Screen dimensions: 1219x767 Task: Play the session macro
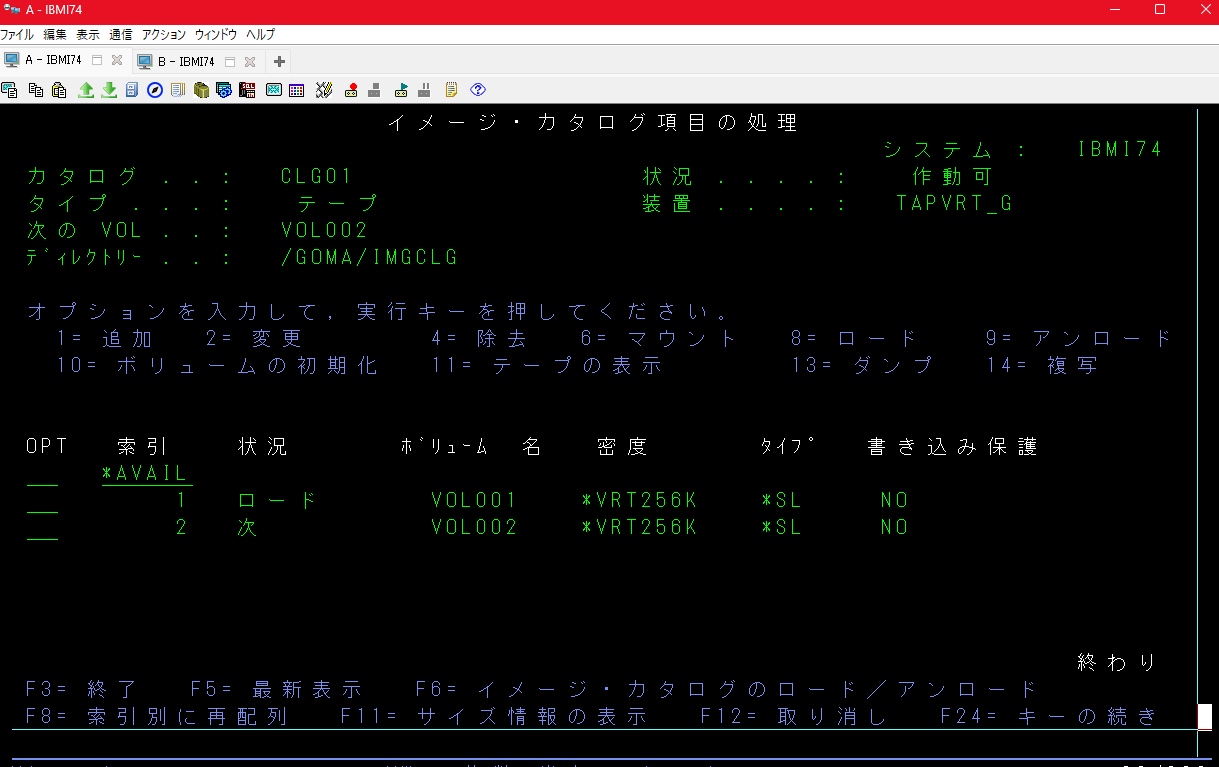coord(399,90)
